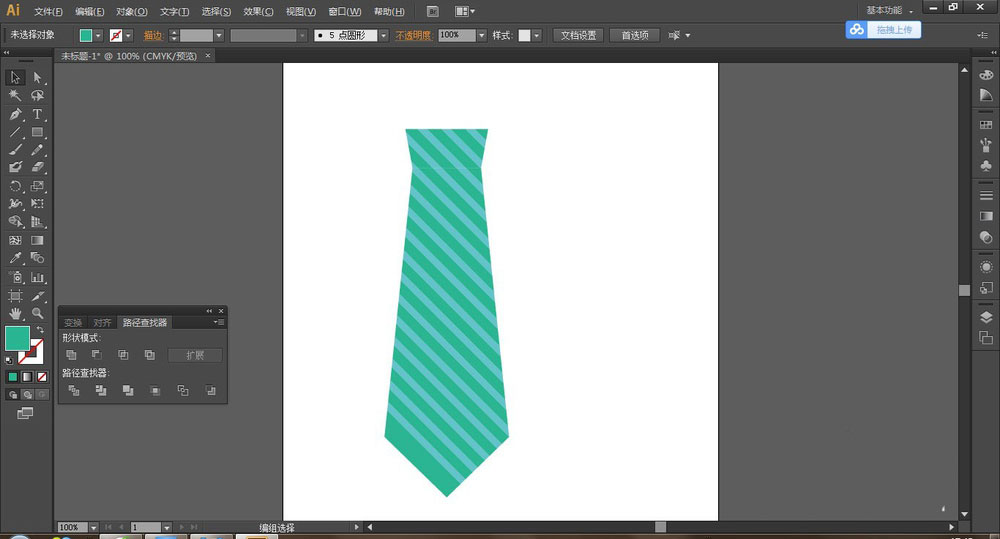Open the Bridge (Br) icon
The height and width of the screenshot is (539, 1000).
[432, 12]
